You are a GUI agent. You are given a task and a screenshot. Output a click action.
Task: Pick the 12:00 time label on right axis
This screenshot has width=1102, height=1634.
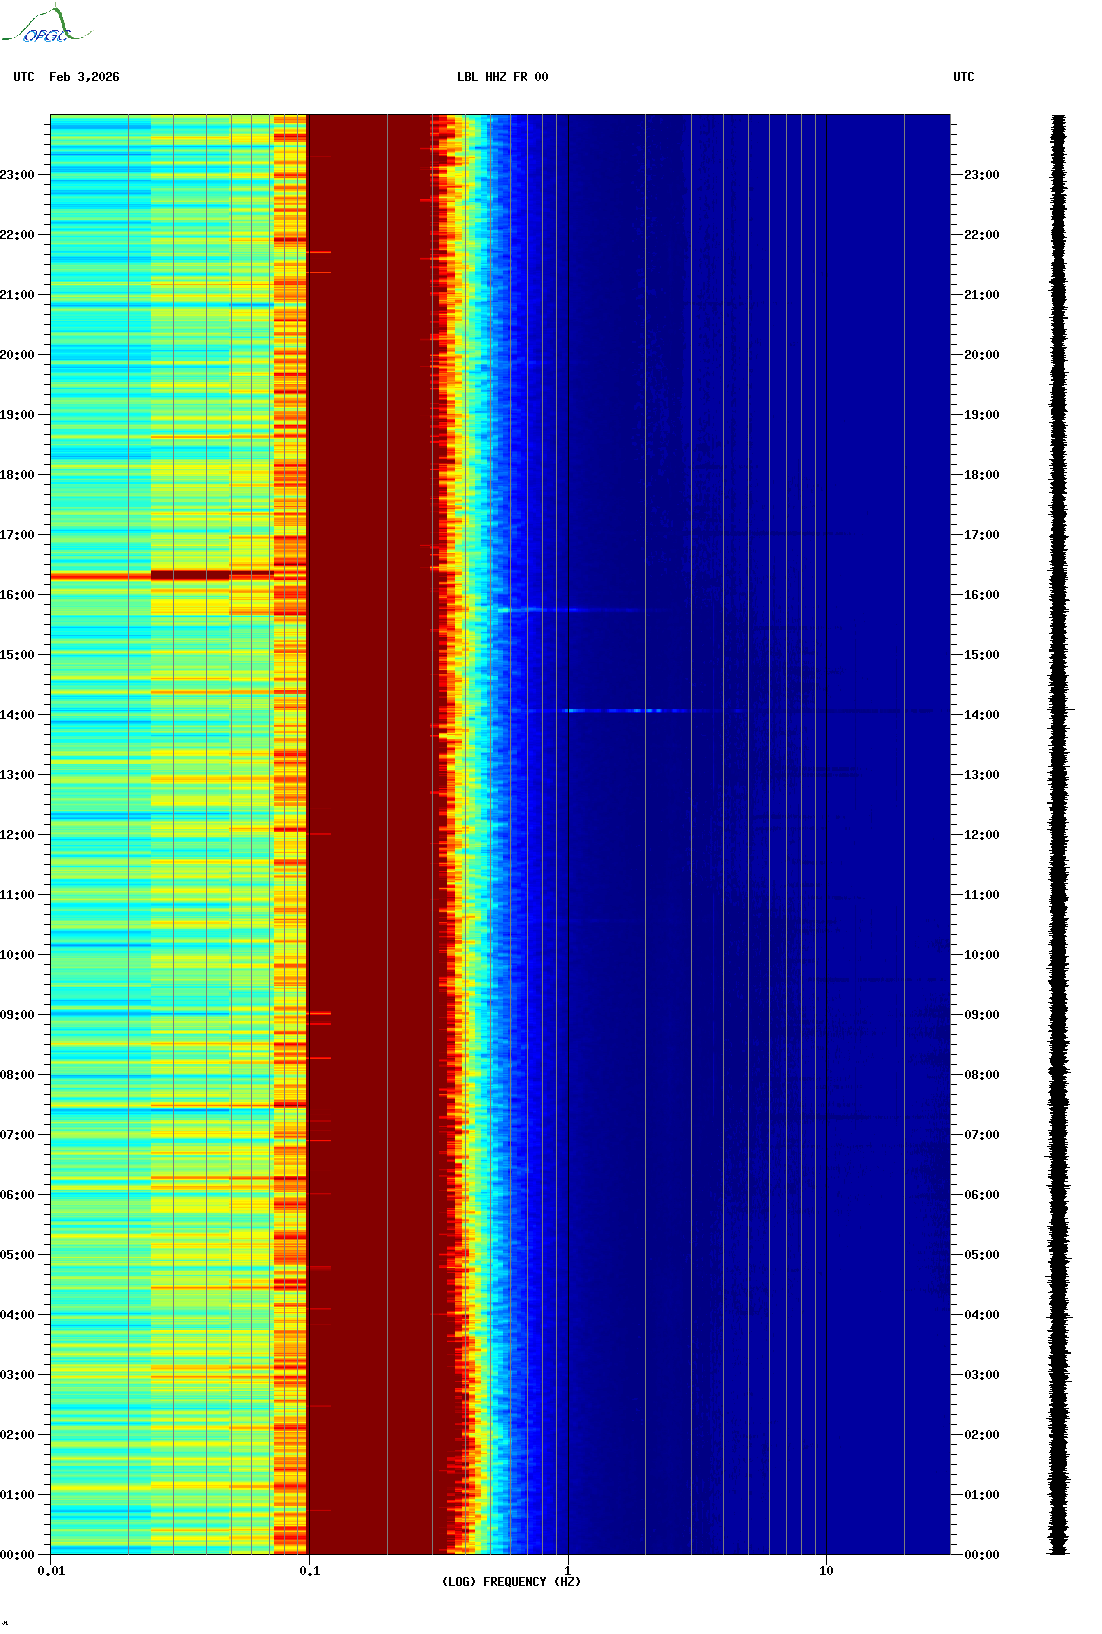[x=982, y=835]
